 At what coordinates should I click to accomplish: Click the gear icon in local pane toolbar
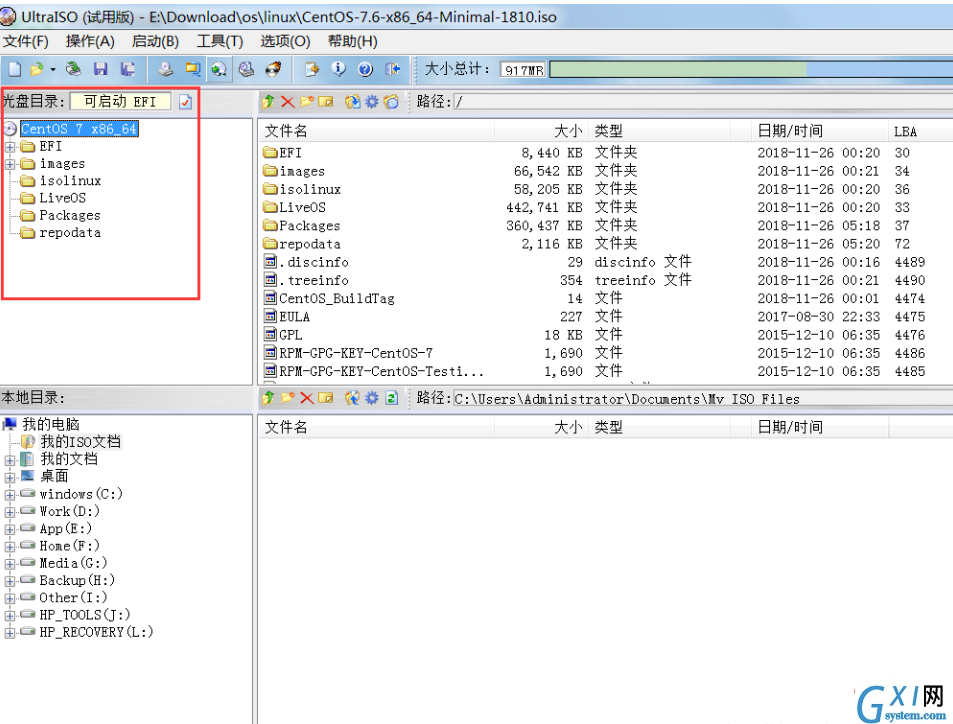point(371,398)
